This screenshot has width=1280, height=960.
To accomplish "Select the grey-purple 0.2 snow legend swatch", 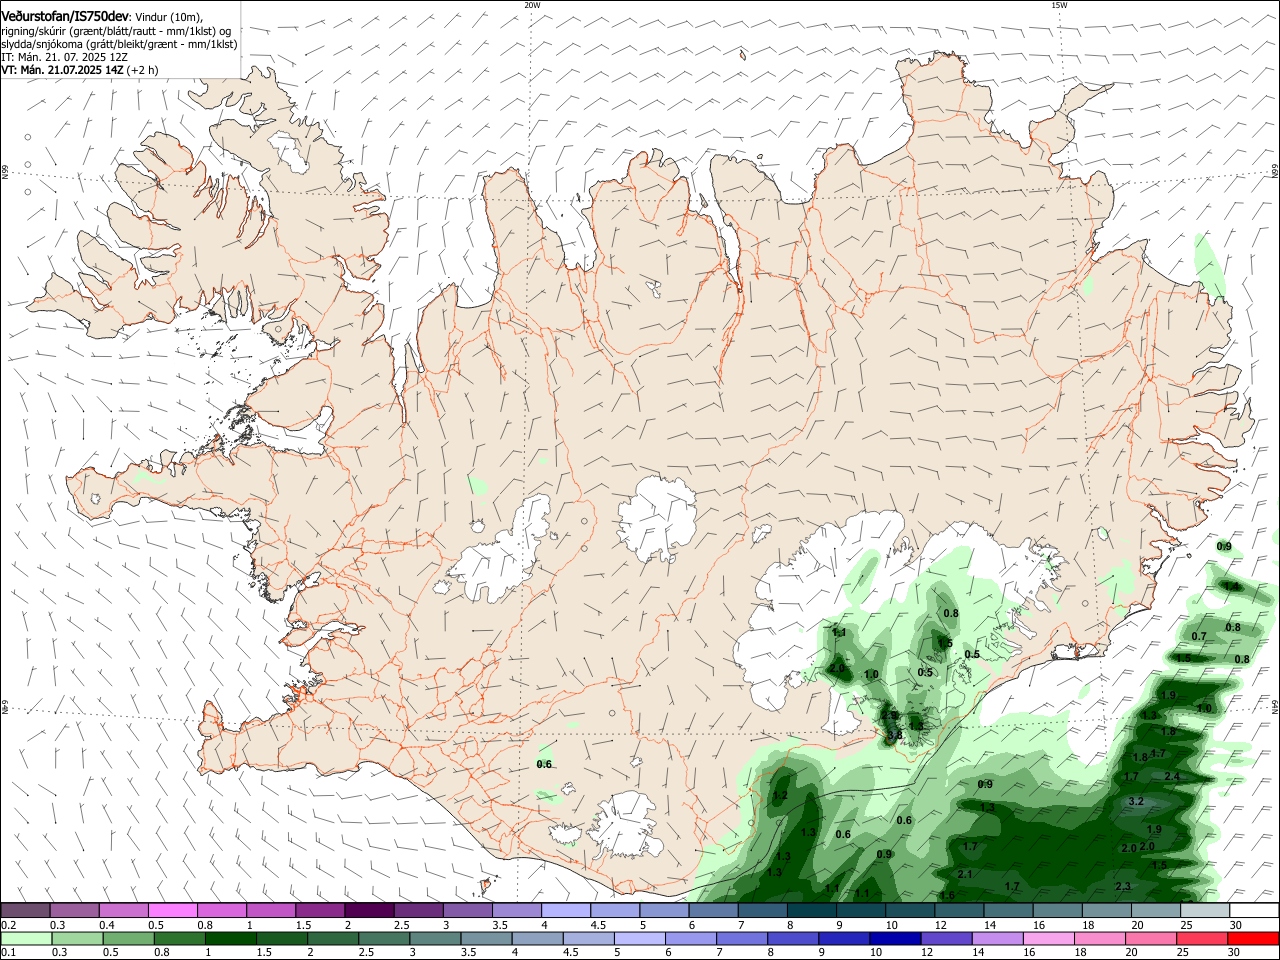I will [25, 910].
